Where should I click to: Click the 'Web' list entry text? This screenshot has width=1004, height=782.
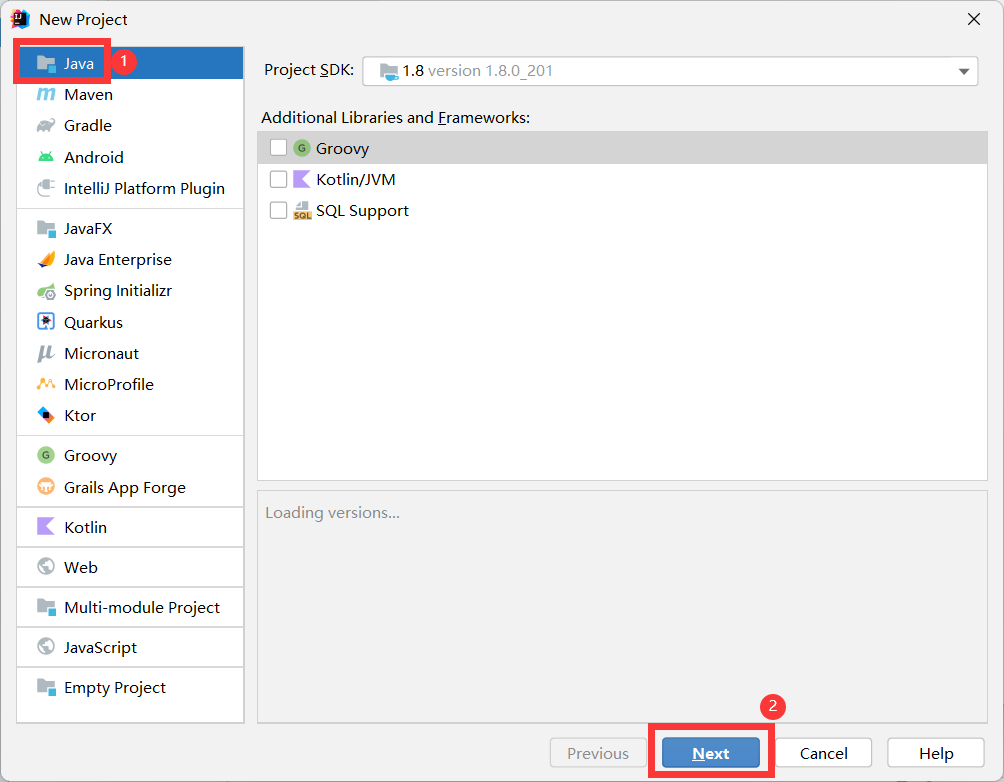[81, 567]
